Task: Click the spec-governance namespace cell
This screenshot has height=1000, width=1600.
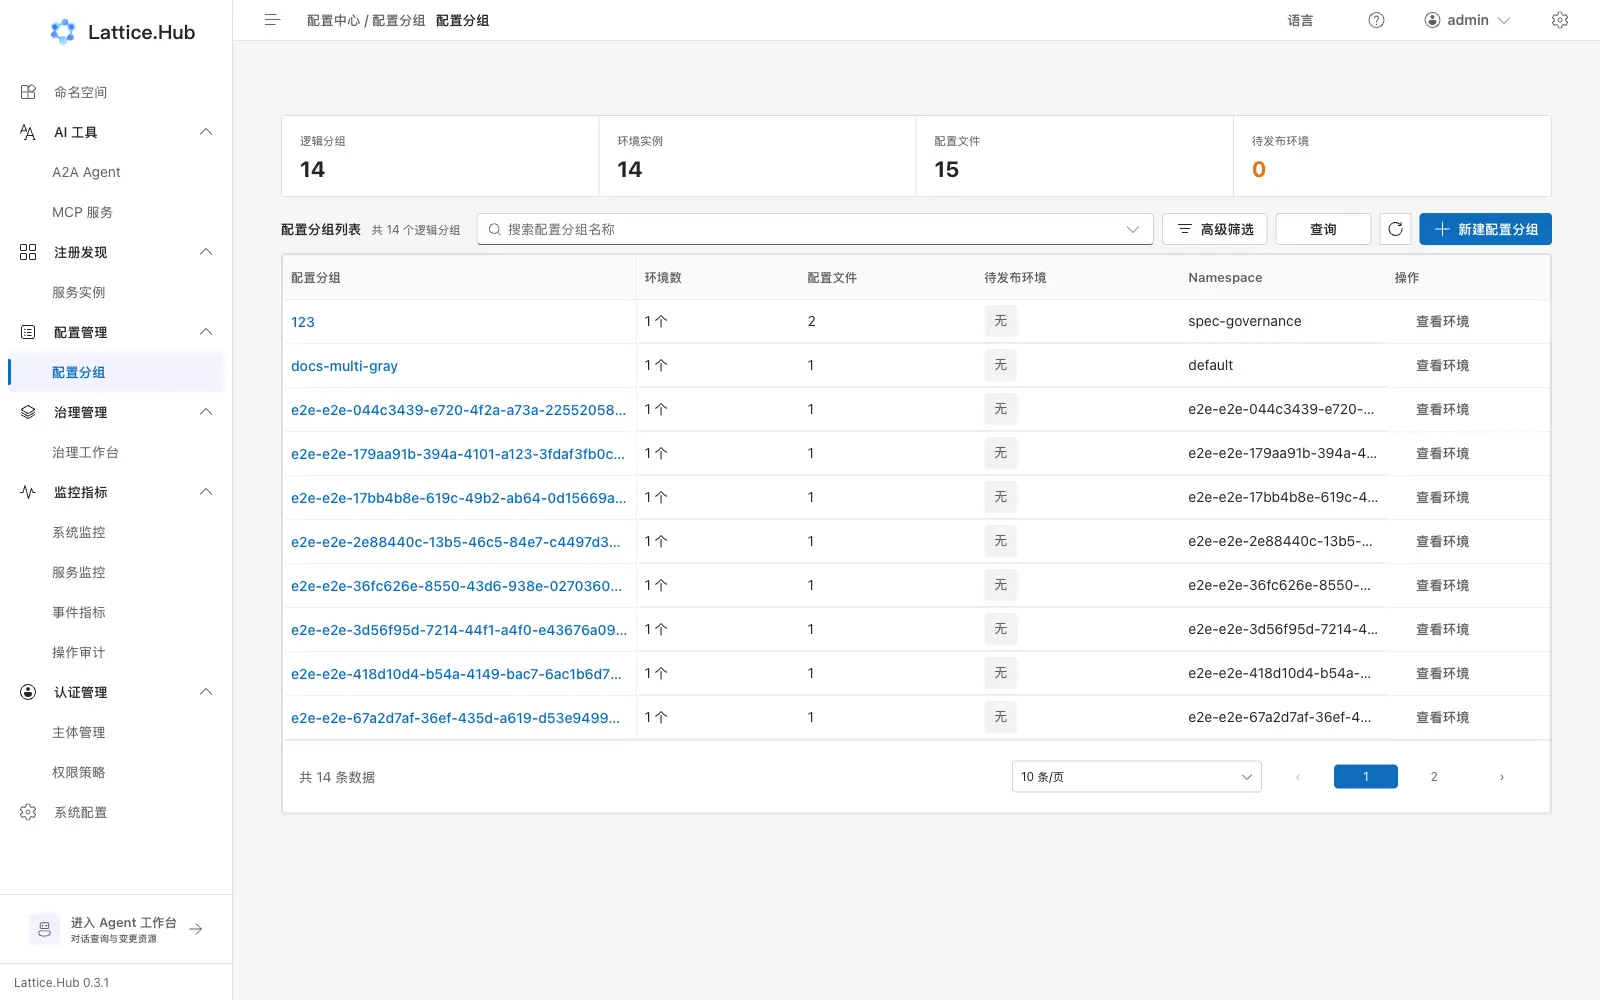Action: coord(1245,321)
